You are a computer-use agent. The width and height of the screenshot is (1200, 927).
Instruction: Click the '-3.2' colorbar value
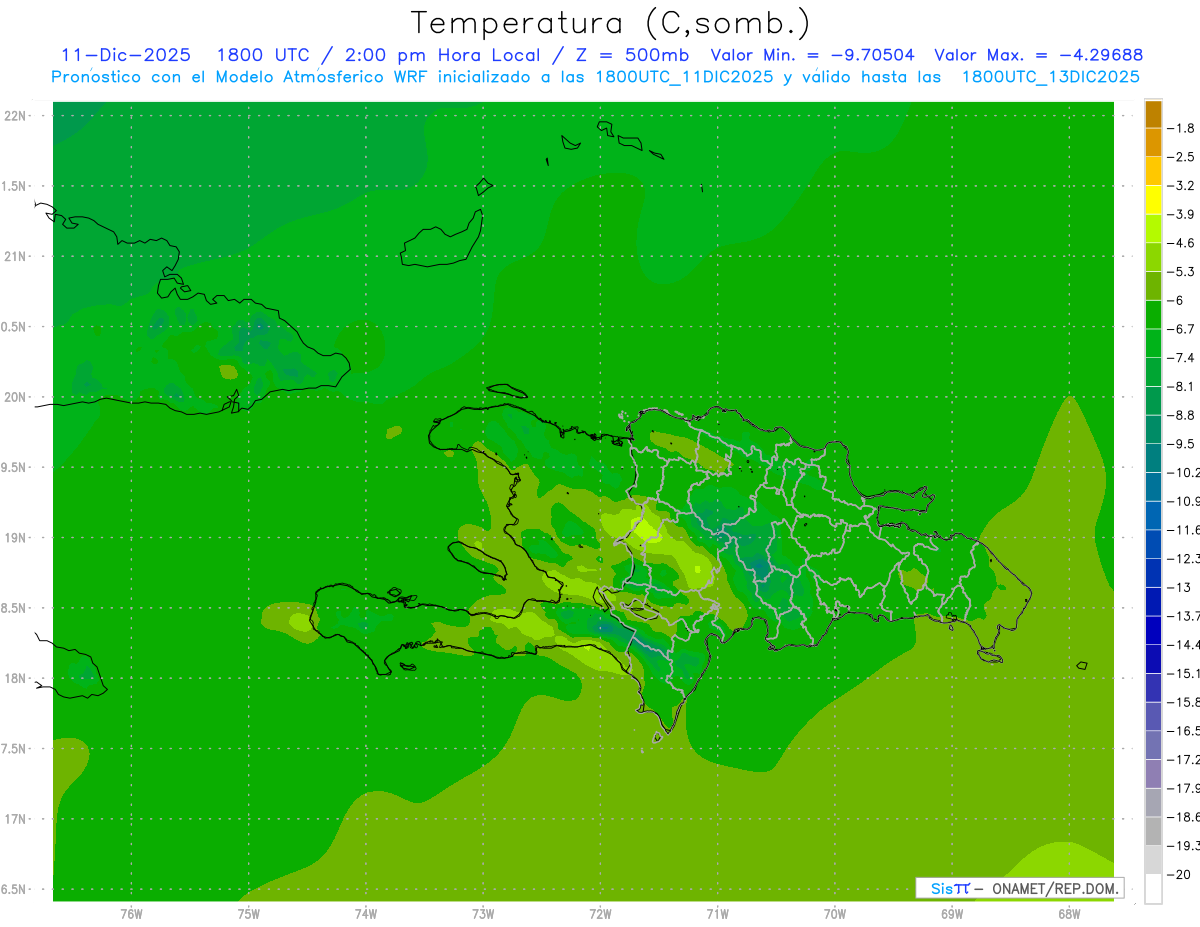(x=1182, y=185)
